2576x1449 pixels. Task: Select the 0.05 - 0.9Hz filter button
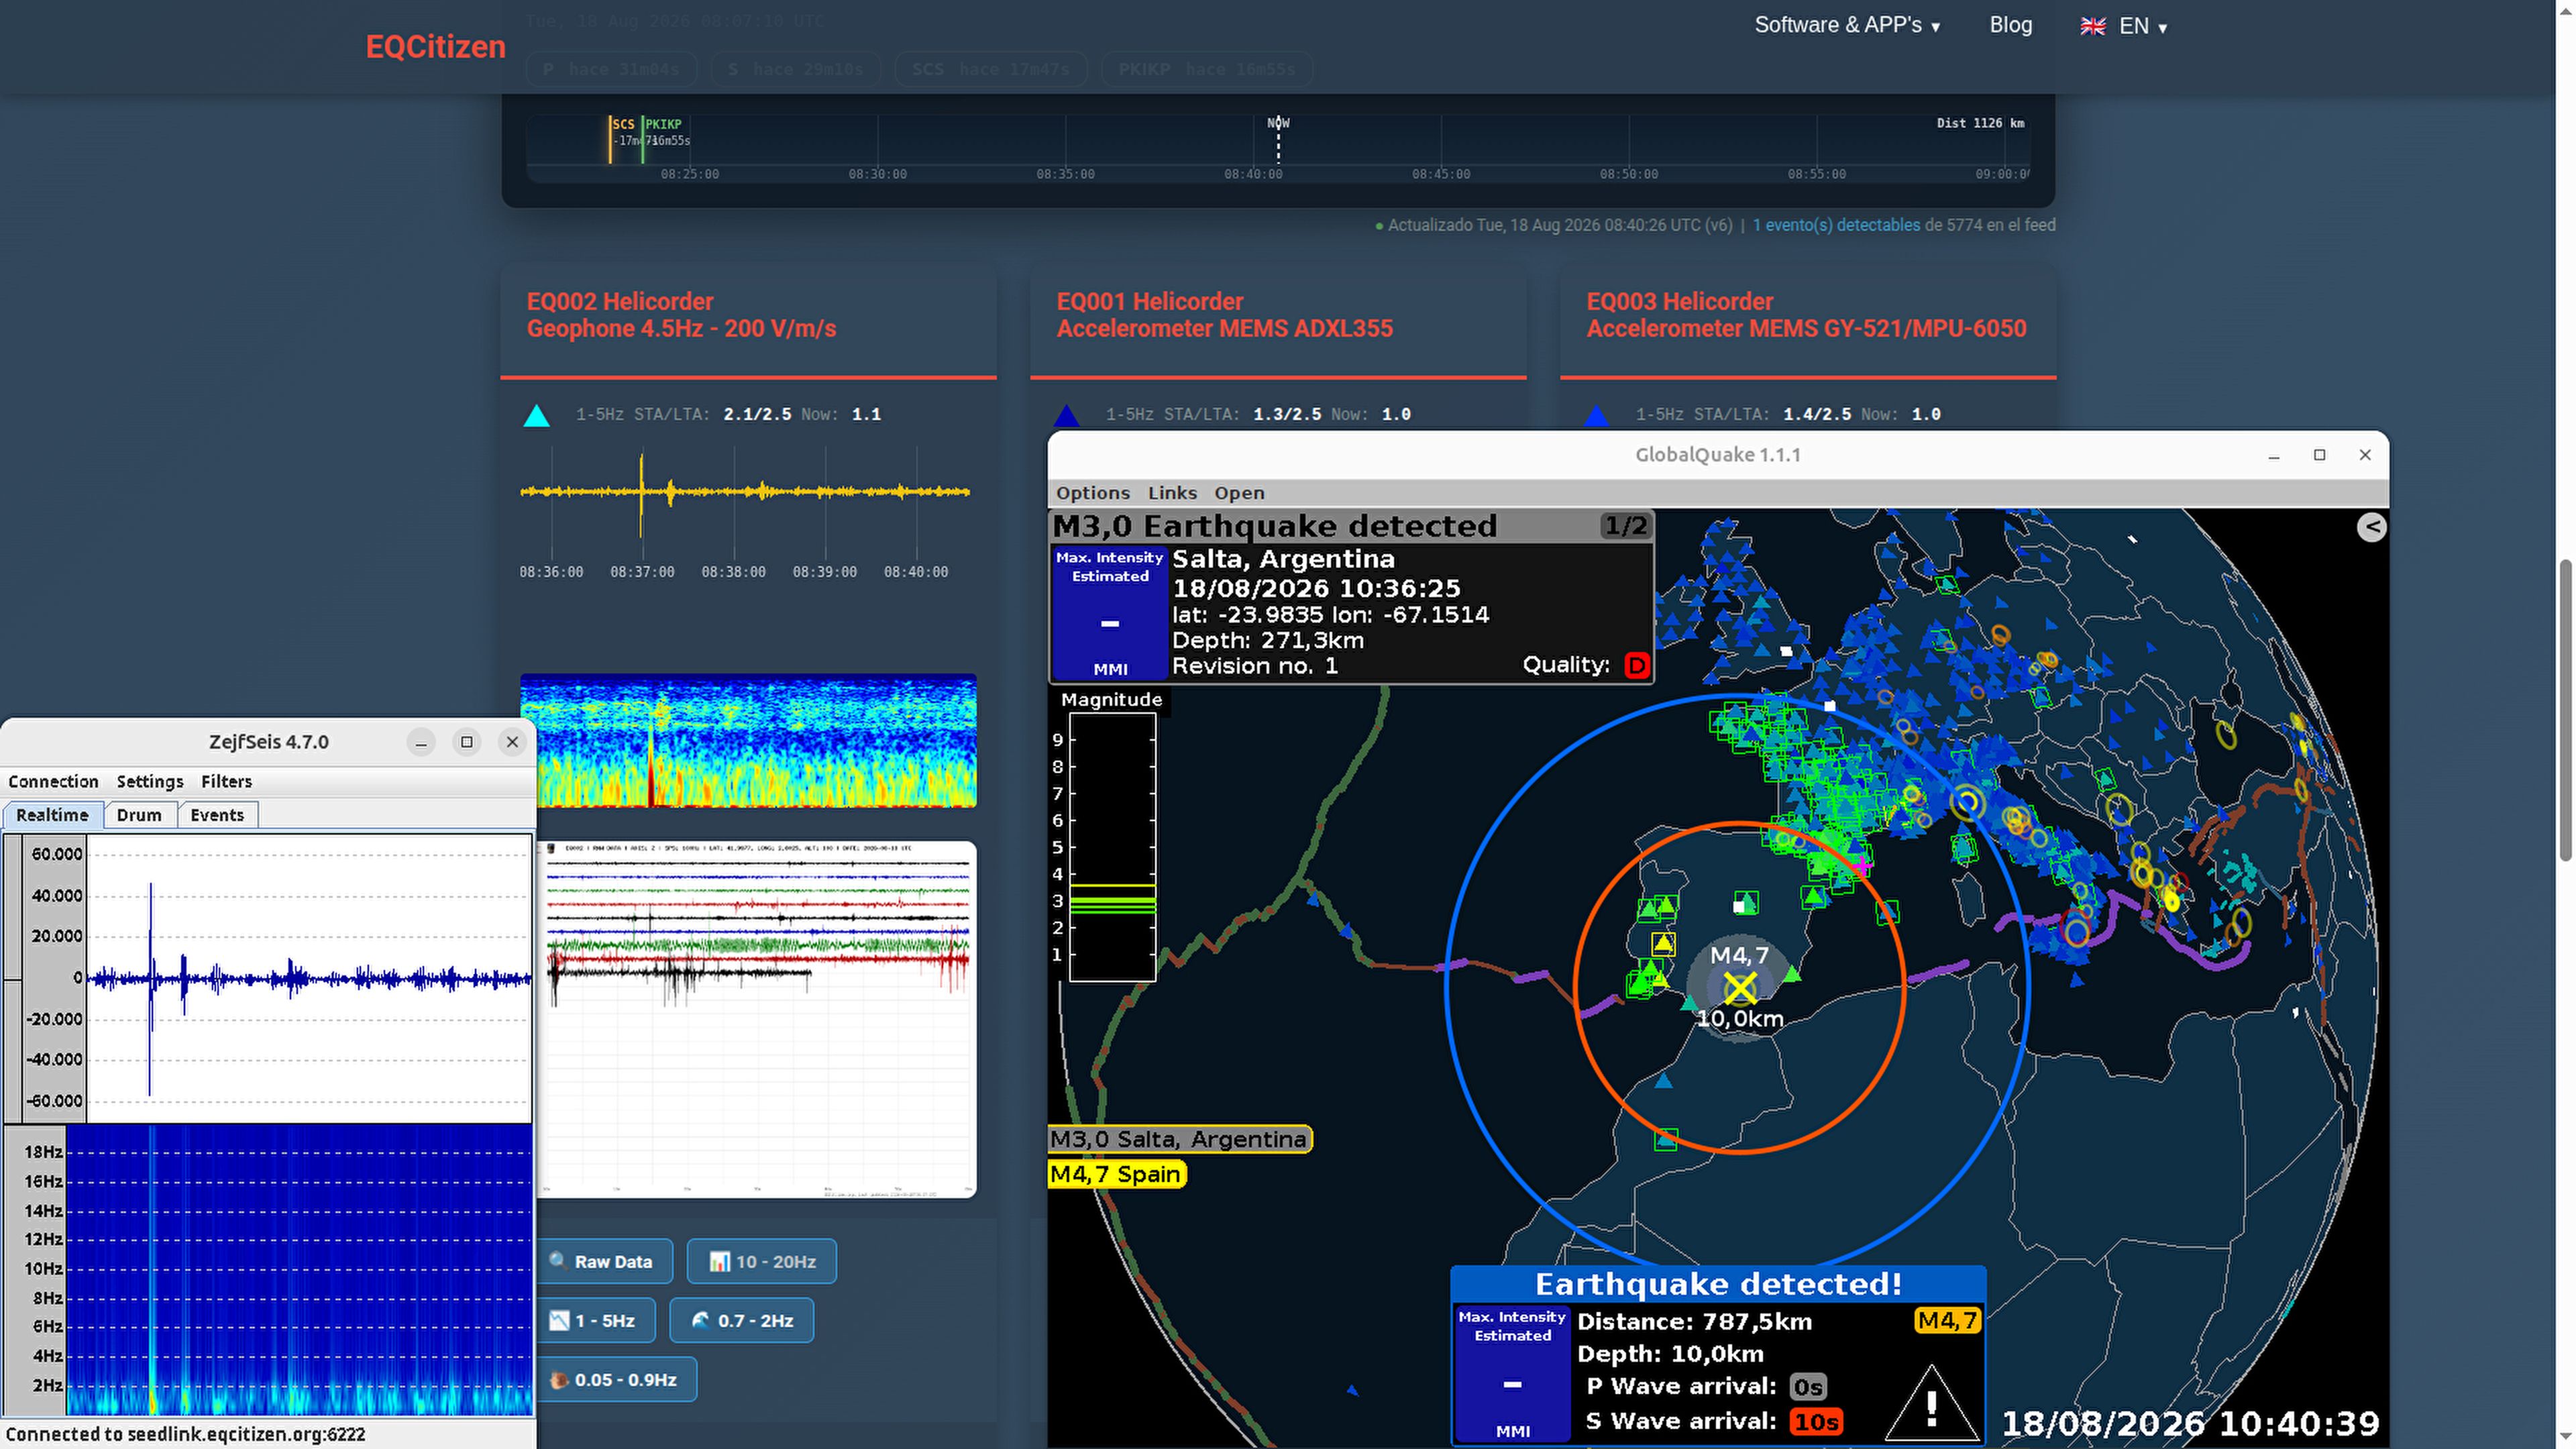tap(614, 1380)
